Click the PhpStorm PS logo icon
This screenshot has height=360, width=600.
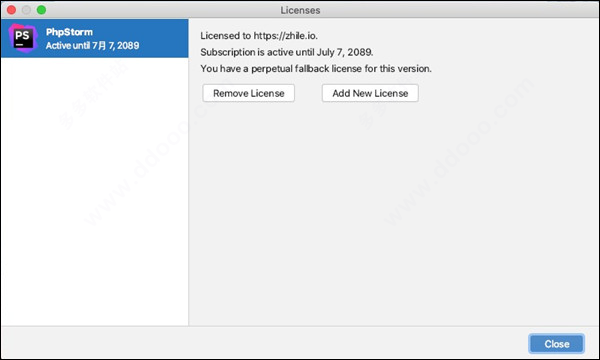click(x=23, y=38)
